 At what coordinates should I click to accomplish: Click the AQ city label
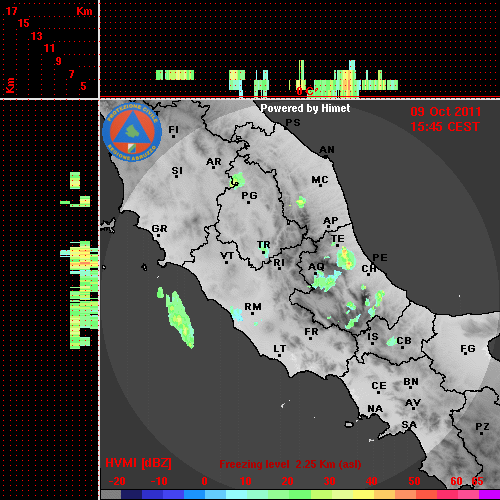316,267
